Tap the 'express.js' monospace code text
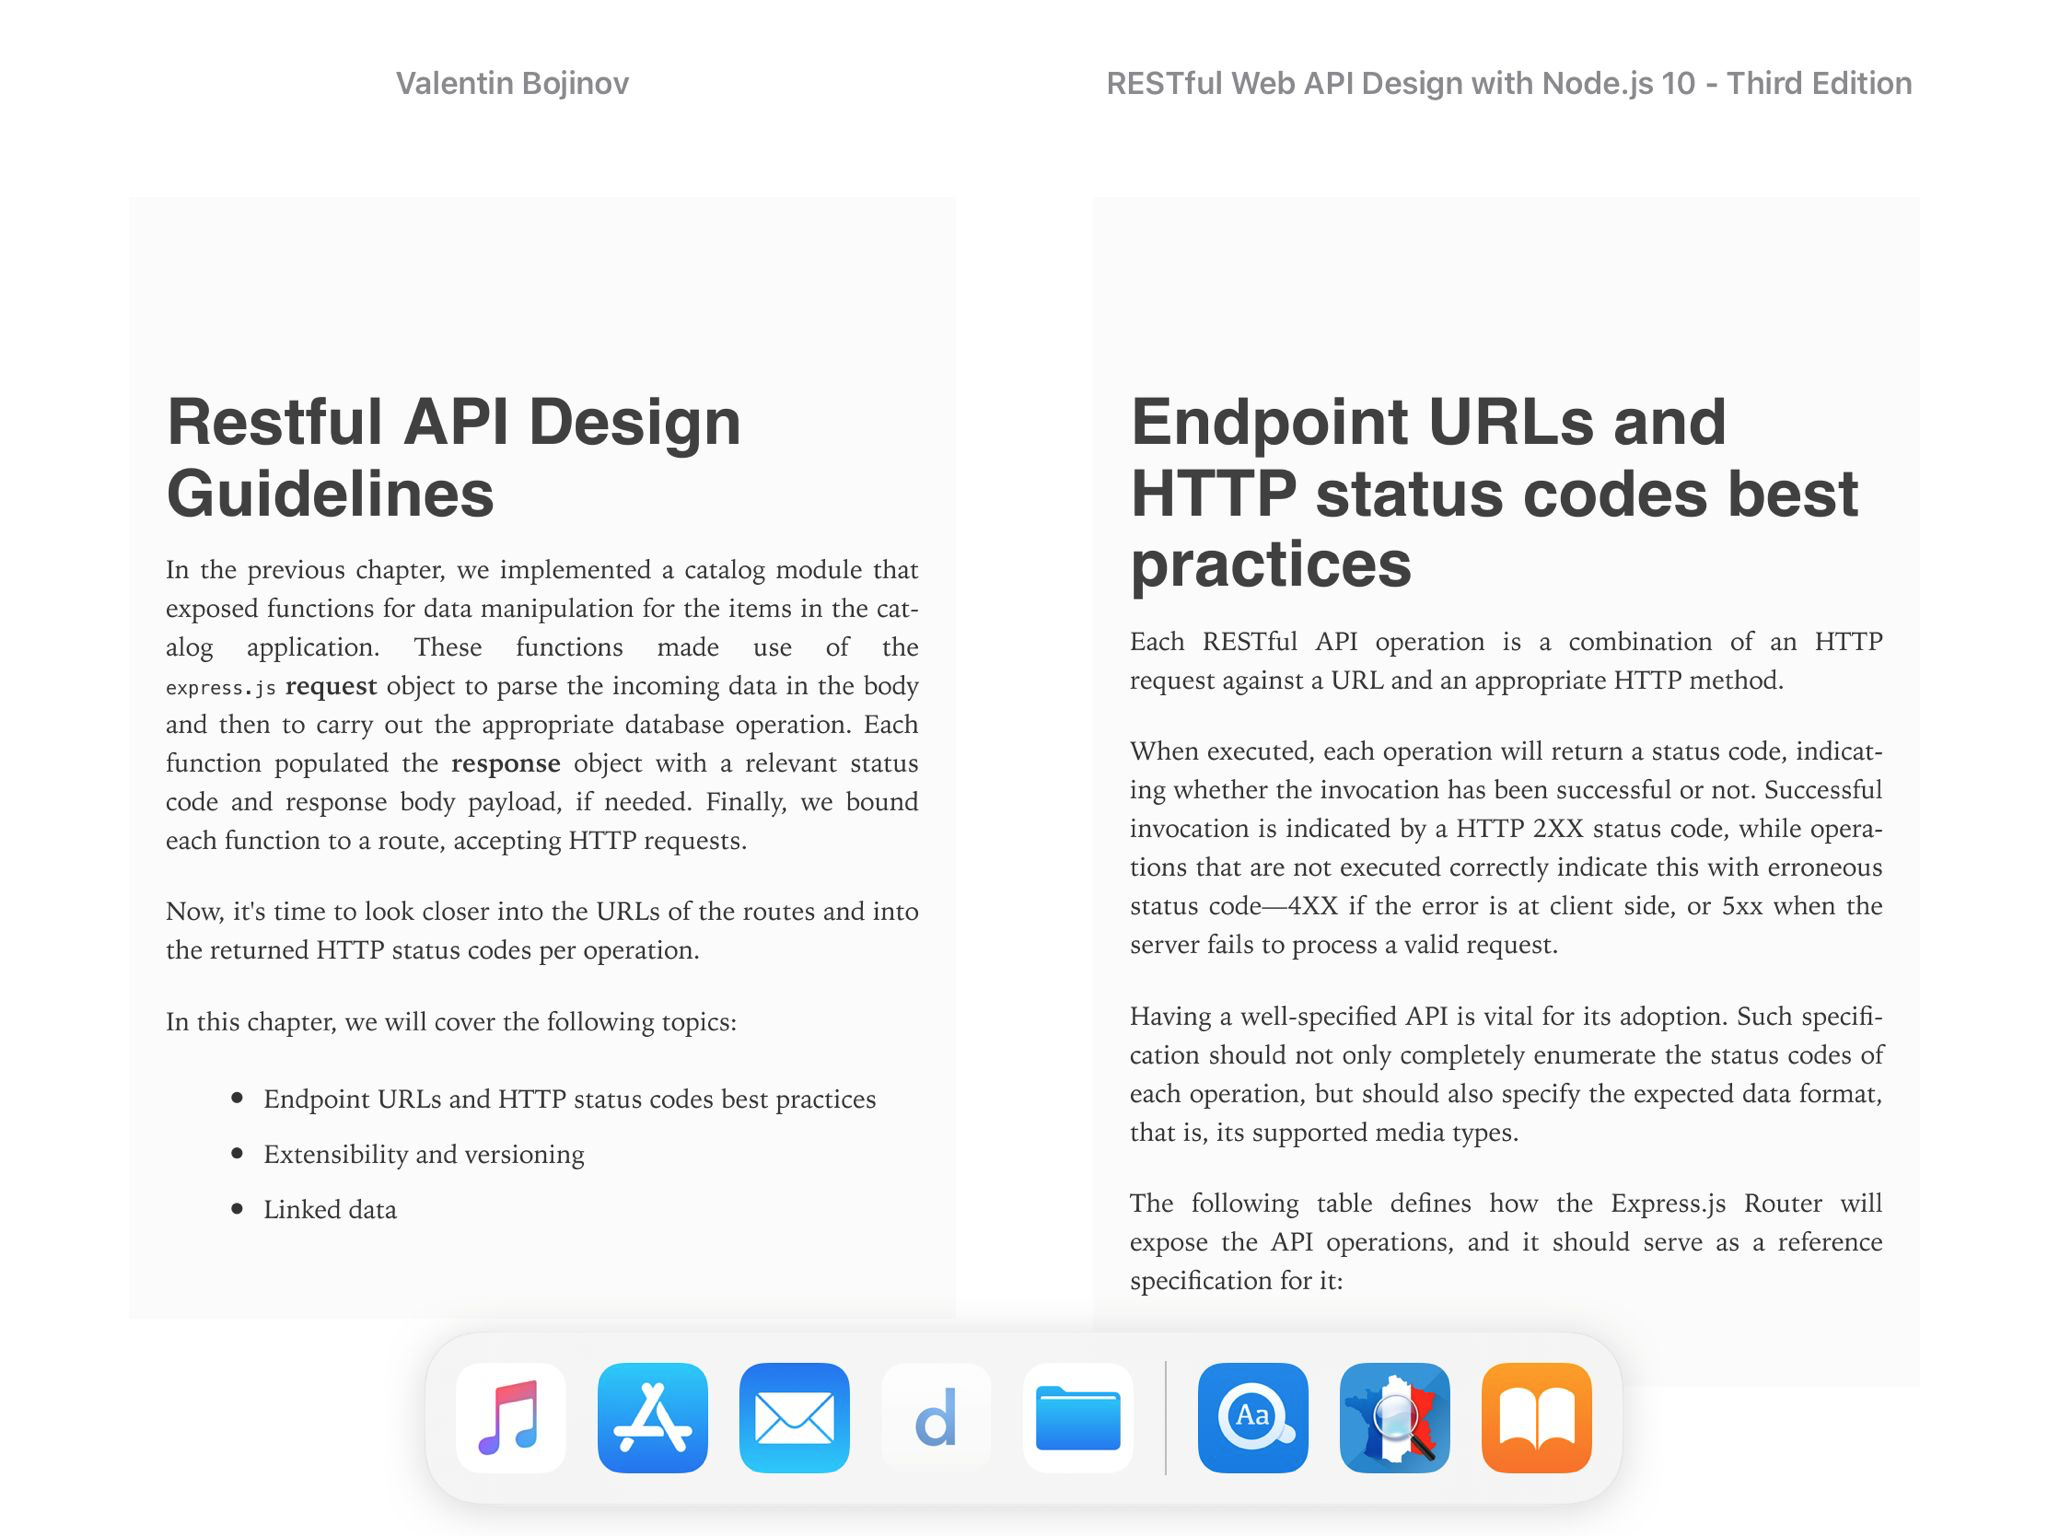 220,688
